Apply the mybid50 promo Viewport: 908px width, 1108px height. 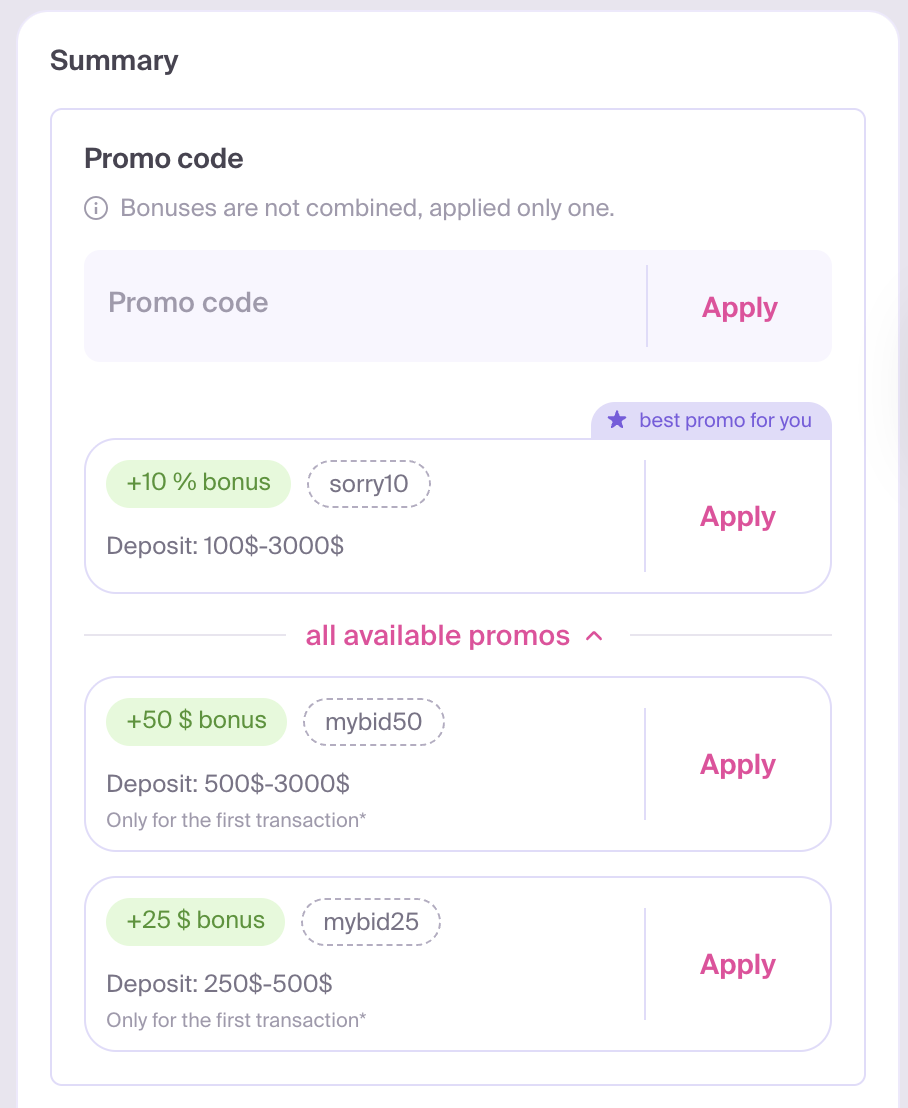click(738, 764)
